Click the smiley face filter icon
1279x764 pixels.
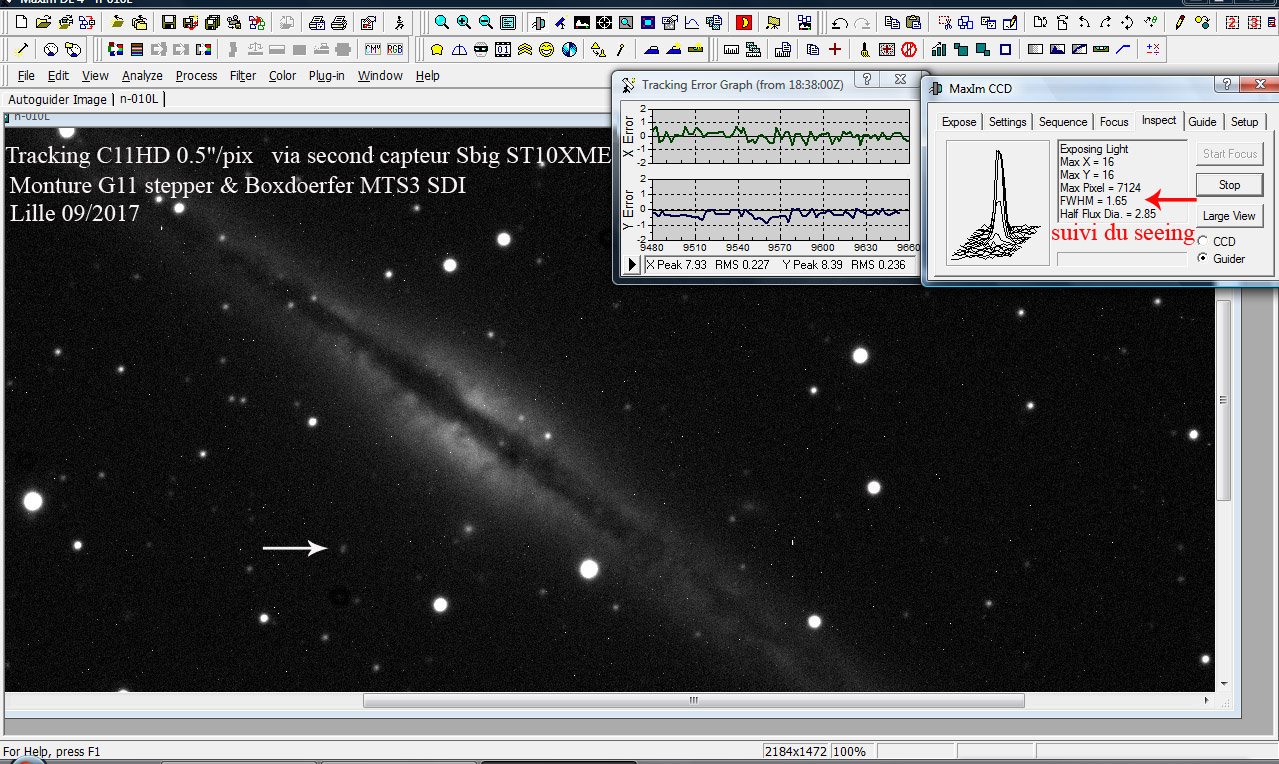point(547,49)
